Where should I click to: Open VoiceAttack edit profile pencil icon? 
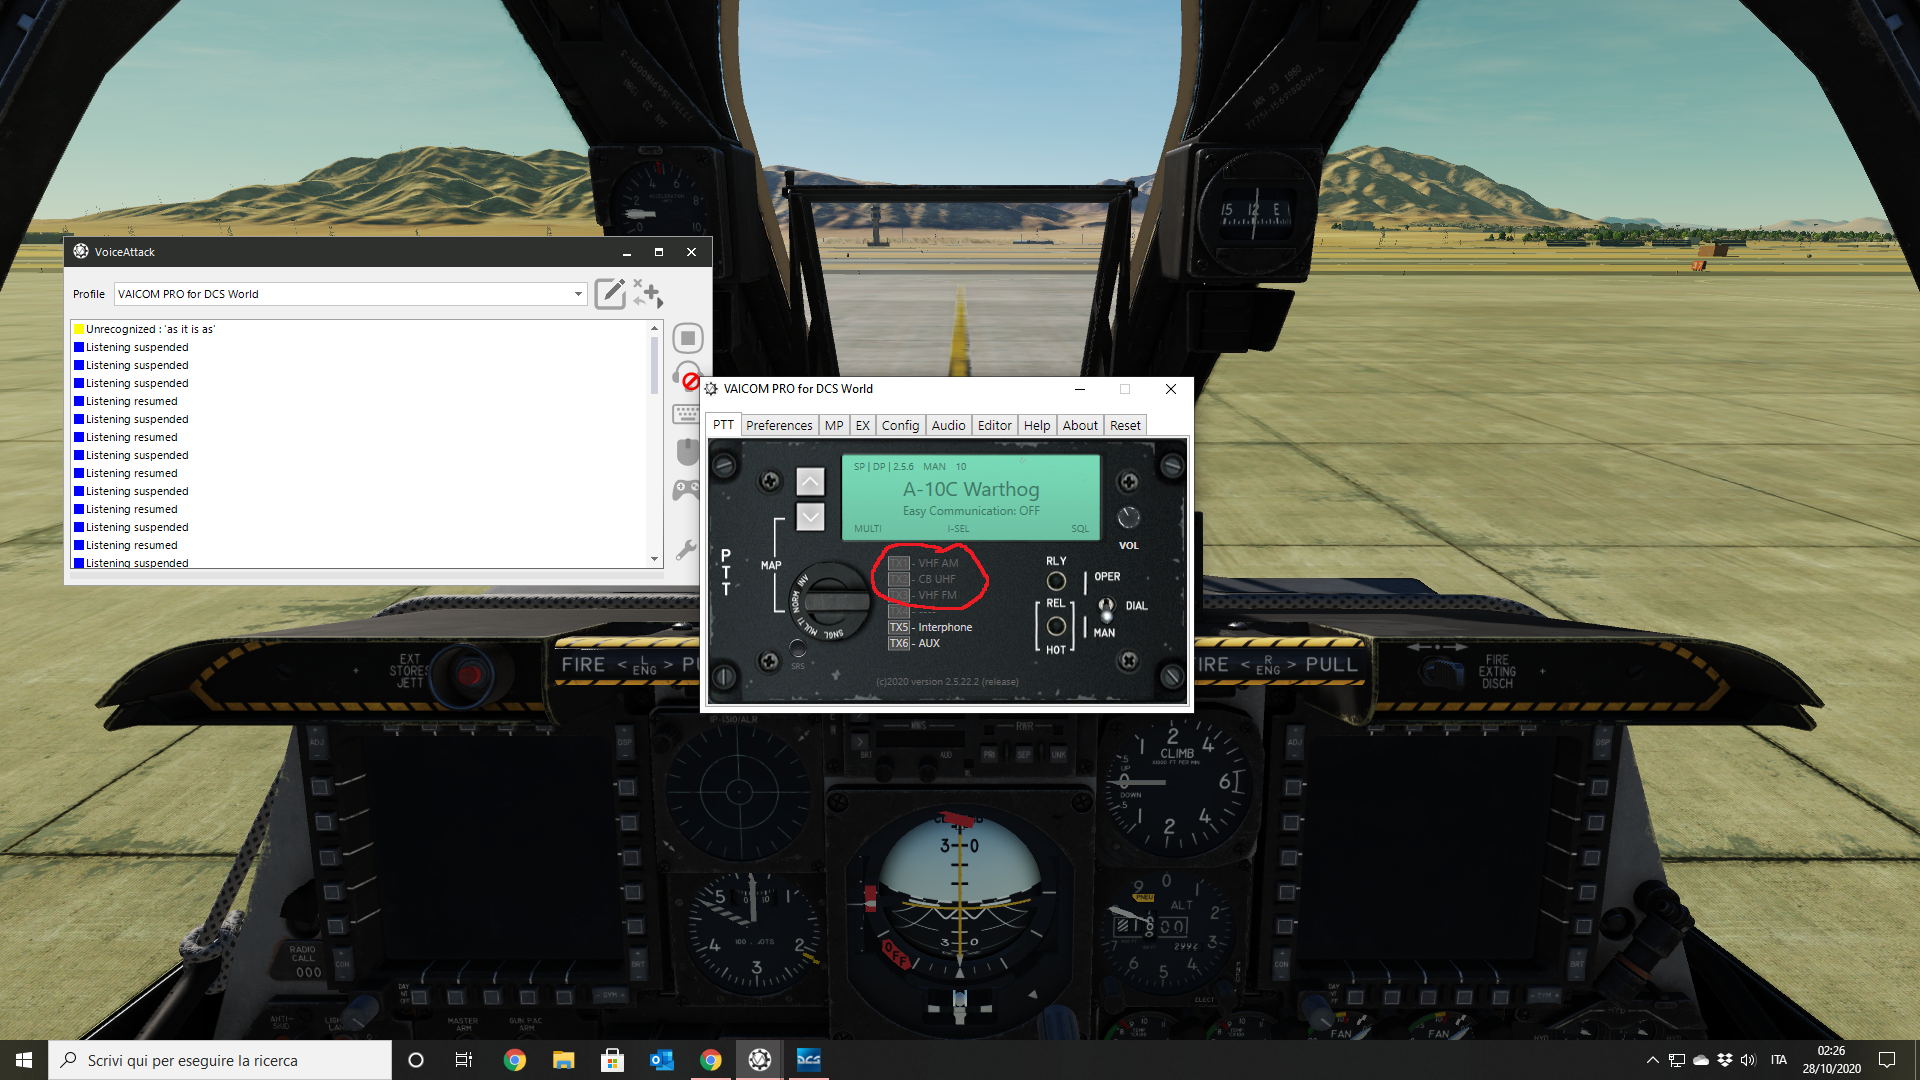[x=610, y=294]
